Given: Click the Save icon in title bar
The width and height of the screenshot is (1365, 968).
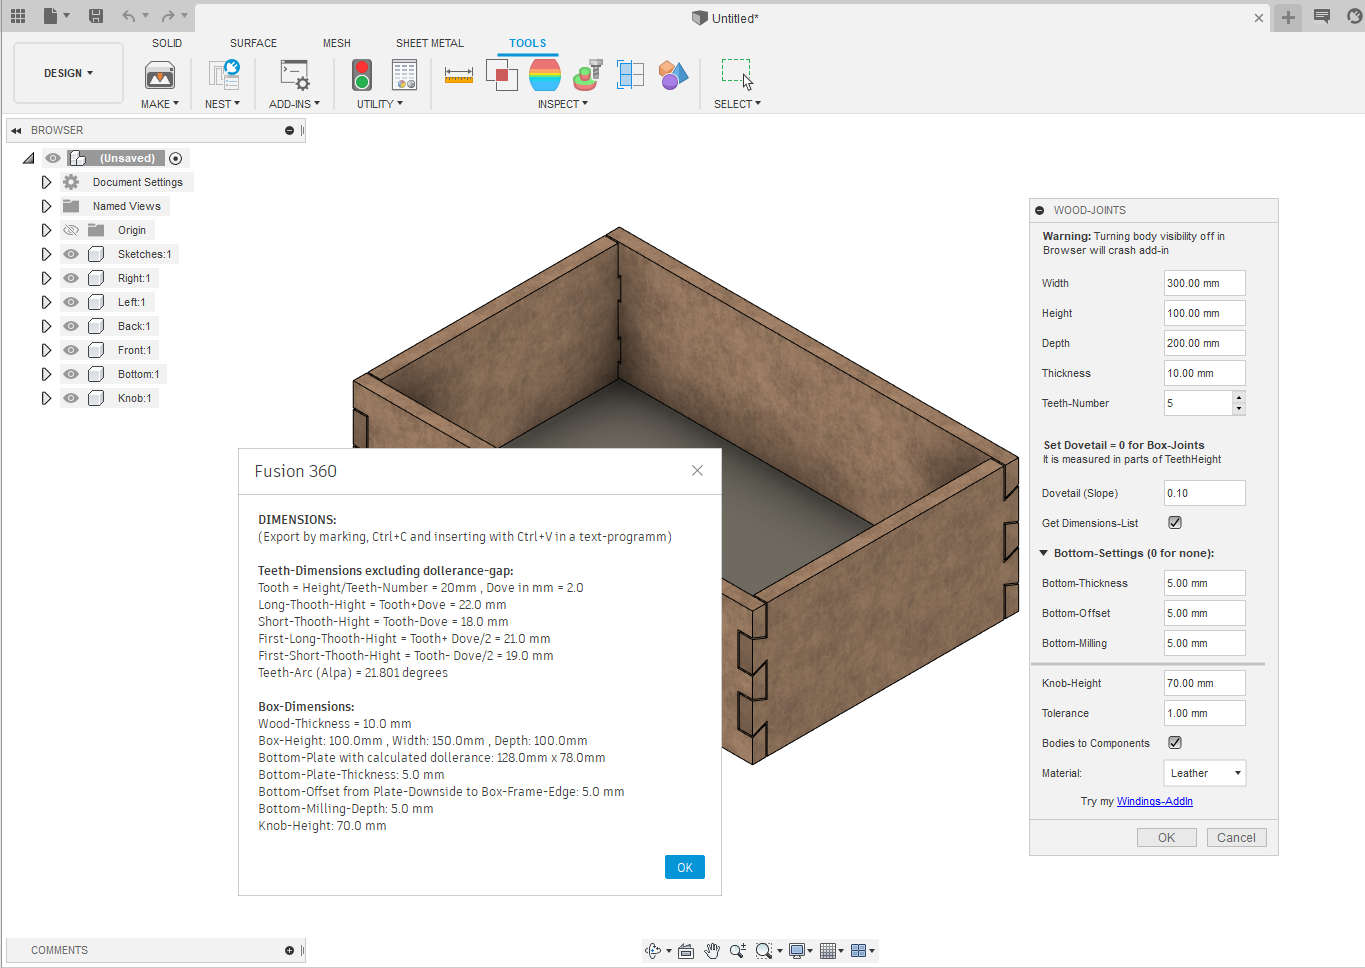Looking at the screenshot, I should point(96,16).
